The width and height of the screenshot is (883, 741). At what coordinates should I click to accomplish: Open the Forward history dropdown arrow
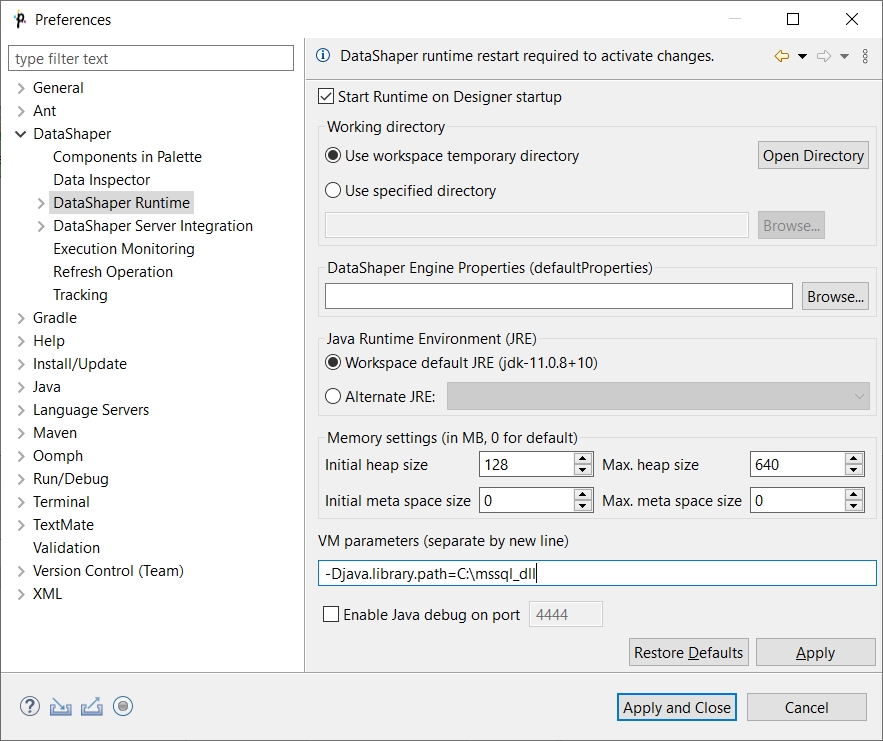(844, 56)
